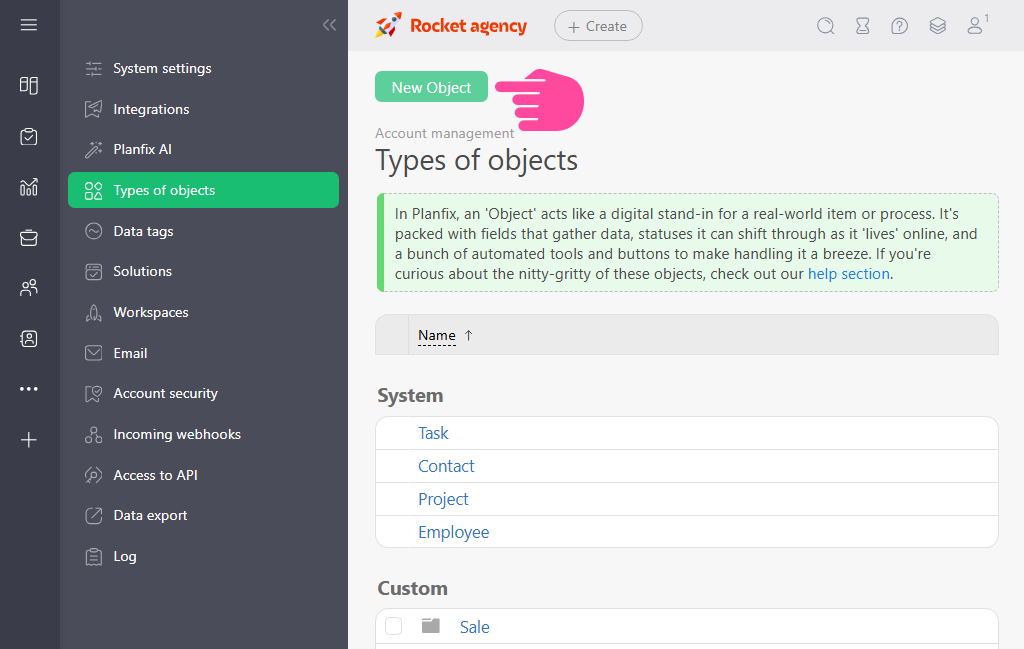Add a section with the plus icon

tap(29, 440)
